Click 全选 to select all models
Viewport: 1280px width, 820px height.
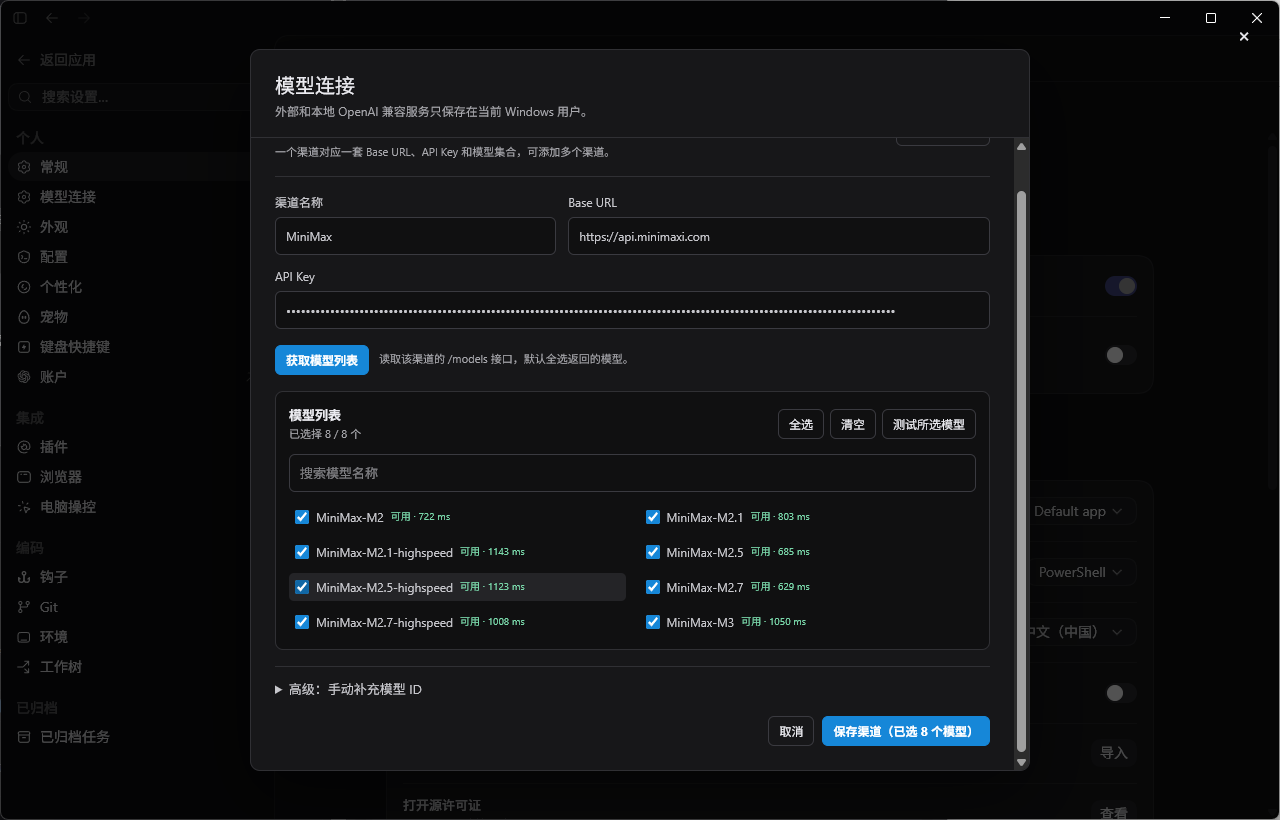[x=801, y=424]
